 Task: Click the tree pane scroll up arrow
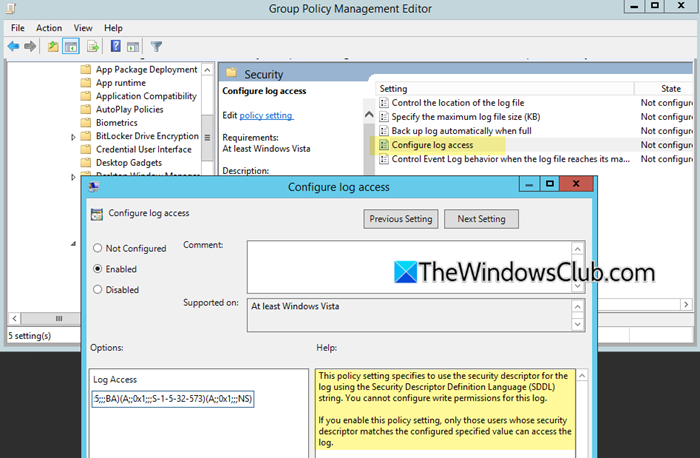(x=207, y=70)
